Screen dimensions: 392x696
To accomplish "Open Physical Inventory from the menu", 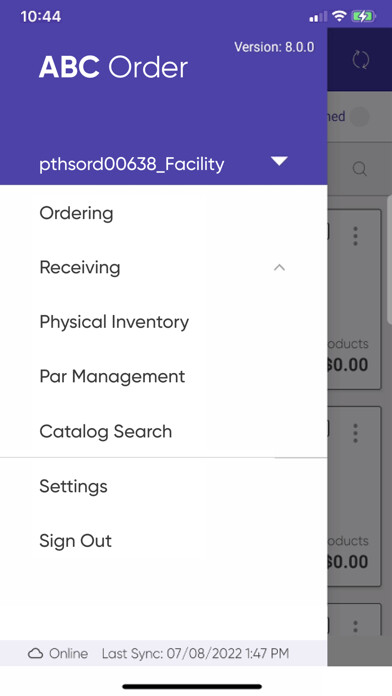I will (114, 322).
